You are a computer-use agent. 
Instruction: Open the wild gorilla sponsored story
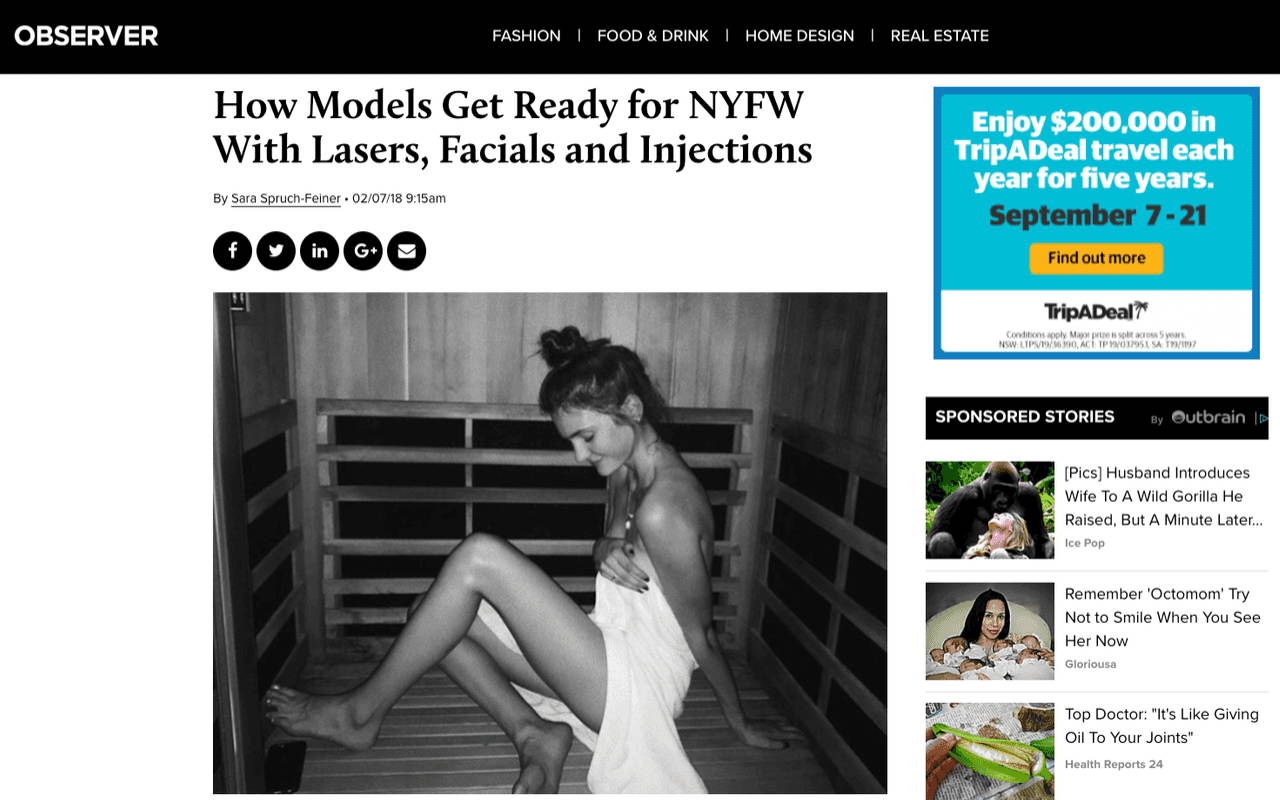coord(1164,496)
